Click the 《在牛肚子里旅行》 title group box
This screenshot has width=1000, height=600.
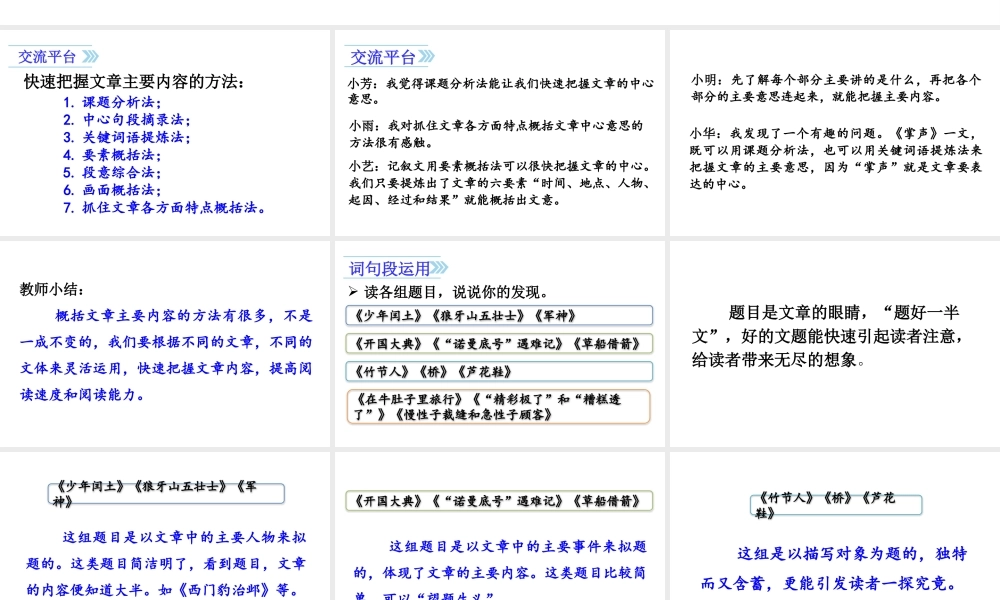[x=499, y=407]
